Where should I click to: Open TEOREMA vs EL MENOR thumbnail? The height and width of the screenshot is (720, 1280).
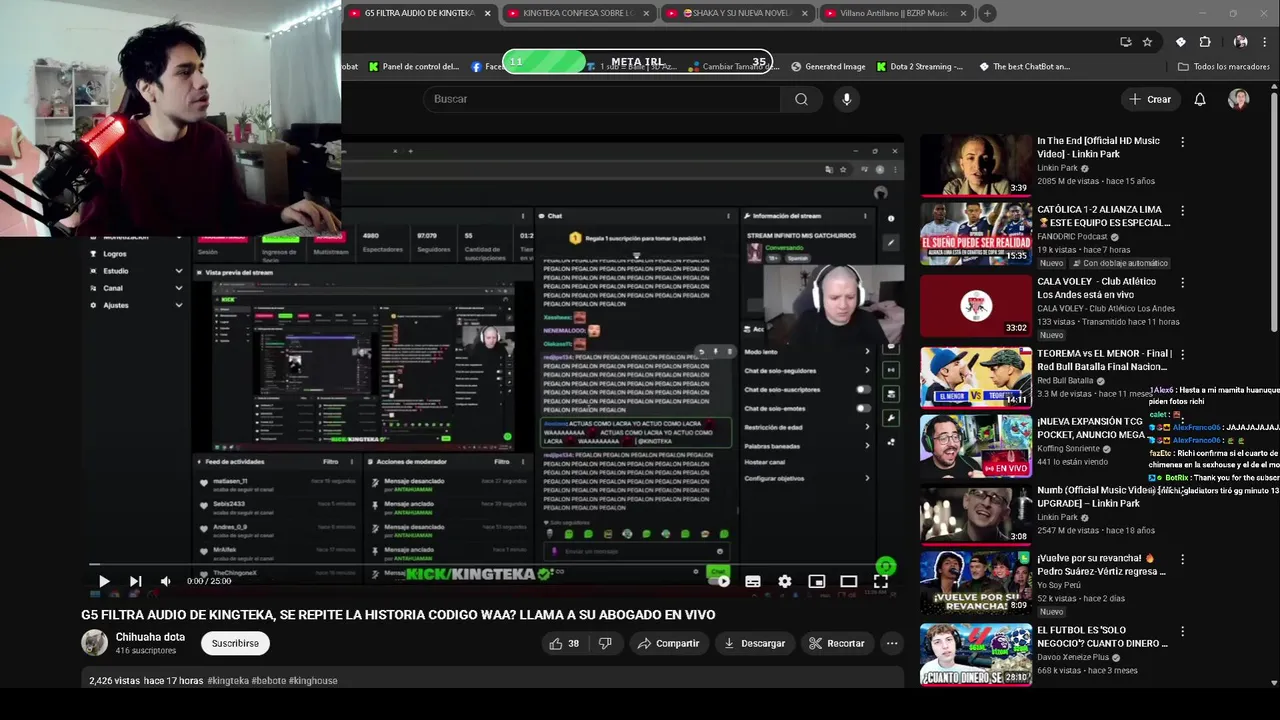click(x=976, y=377)
